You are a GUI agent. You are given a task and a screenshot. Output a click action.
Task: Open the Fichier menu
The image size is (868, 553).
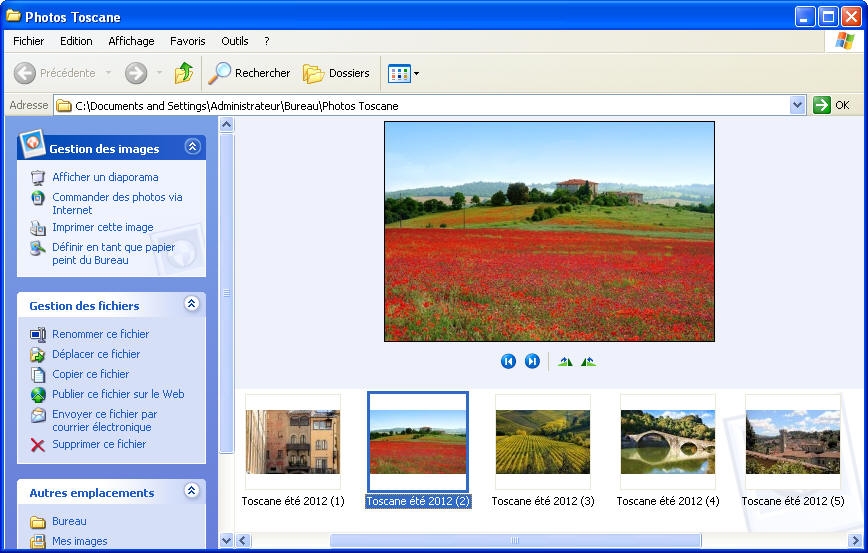[28, 41]
